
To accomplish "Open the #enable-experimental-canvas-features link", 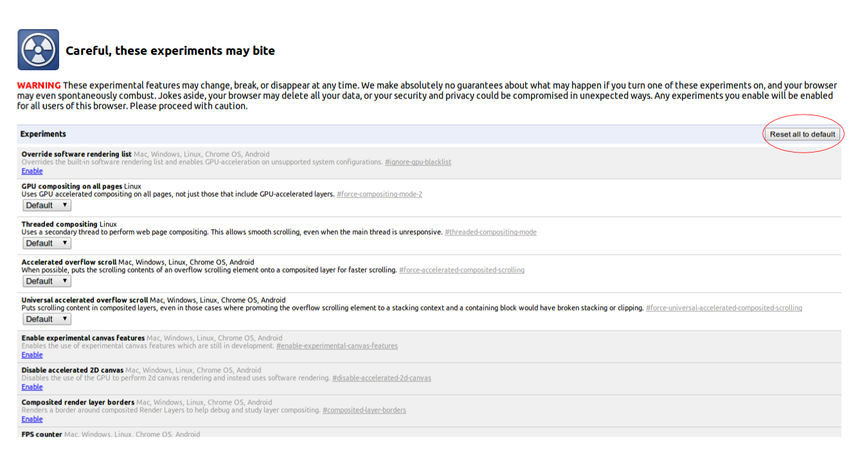I will click(x=336, y=346).
